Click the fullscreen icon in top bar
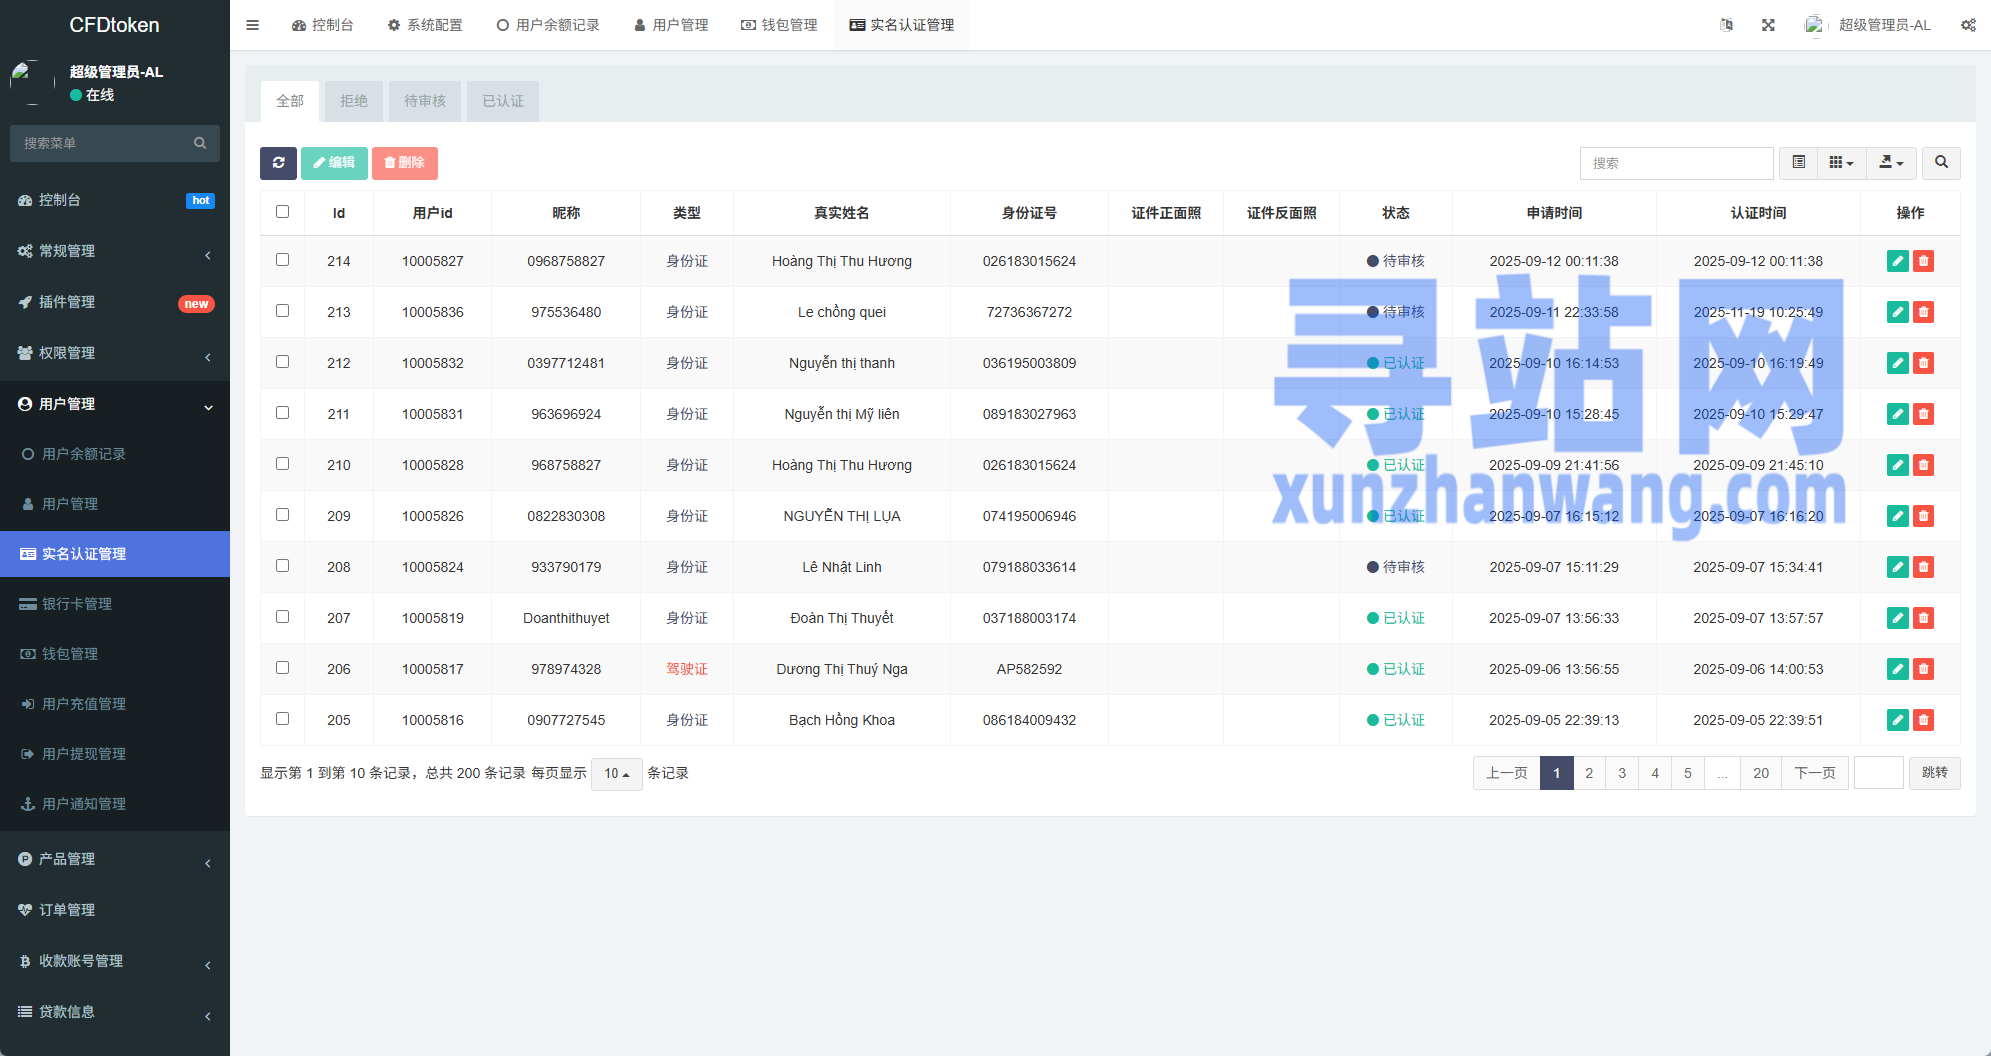The image size is (1991, 1056). point(1768,25)
